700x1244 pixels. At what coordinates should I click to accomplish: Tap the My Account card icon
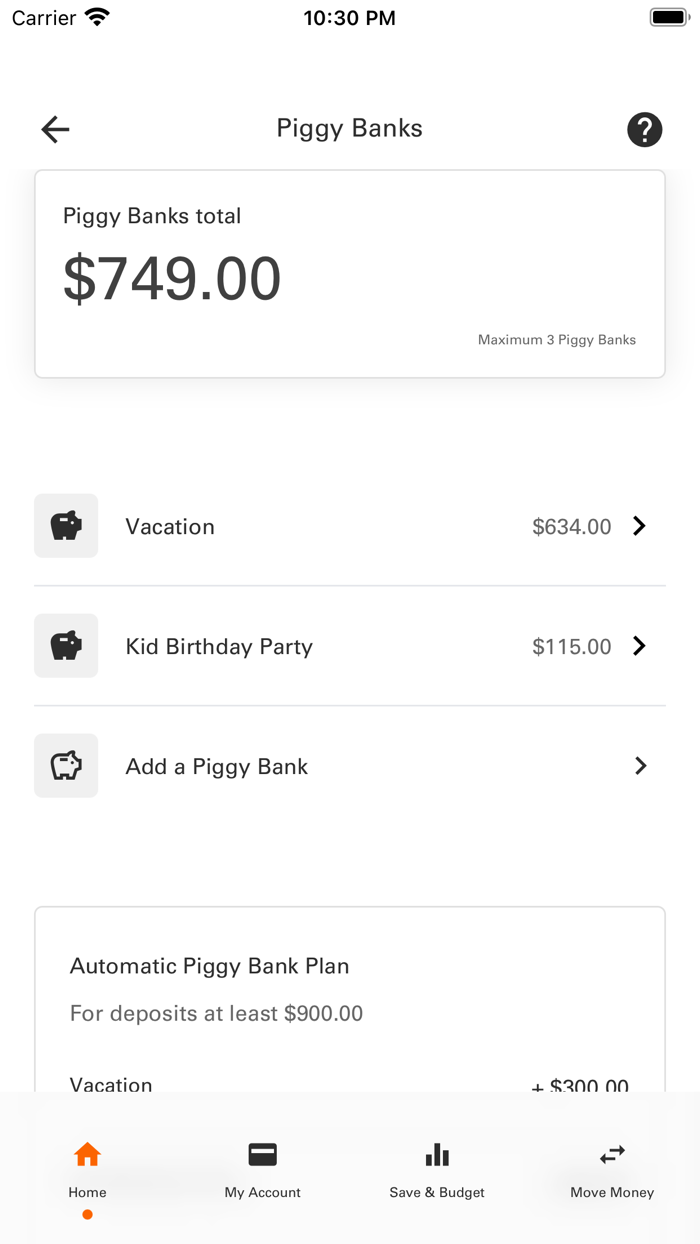coord(262,1153)
